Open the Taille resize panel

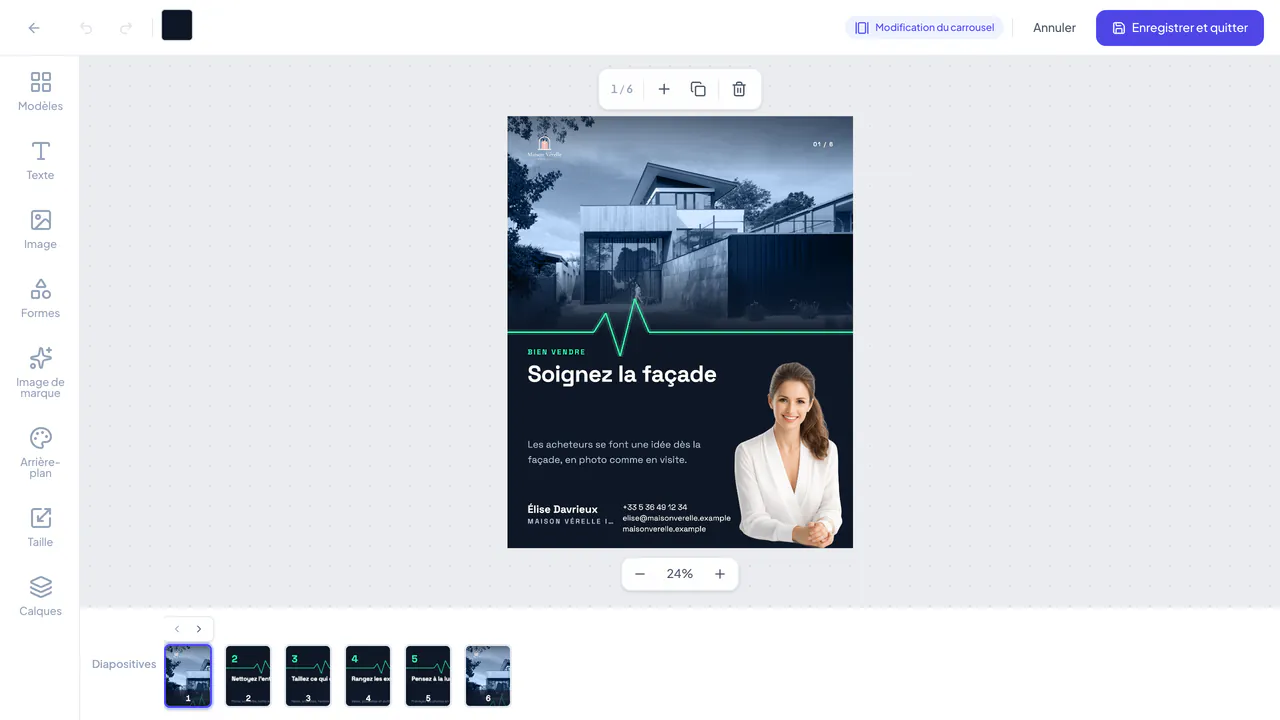click(40, 527)
